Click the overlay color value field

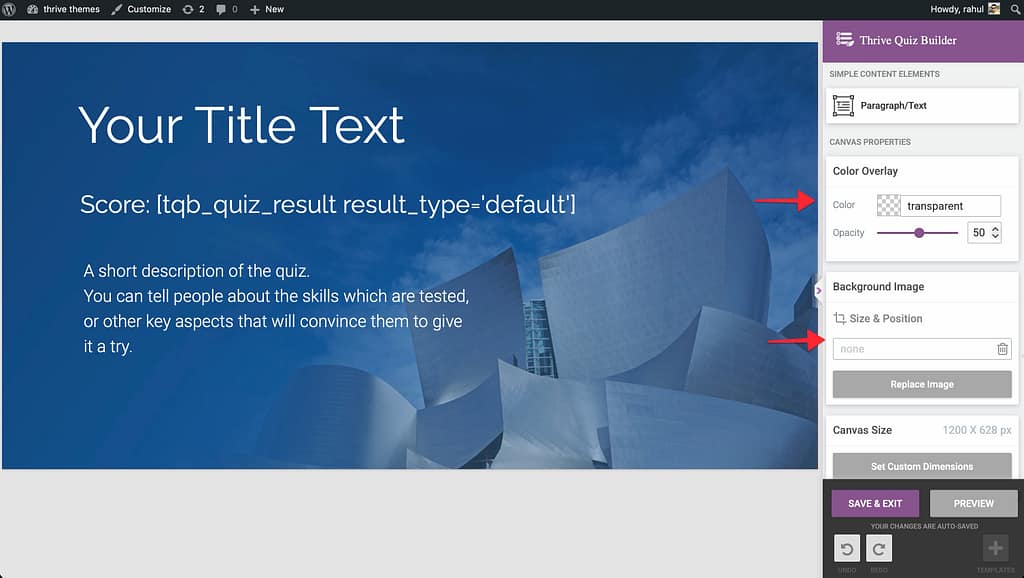click(950, 206)
